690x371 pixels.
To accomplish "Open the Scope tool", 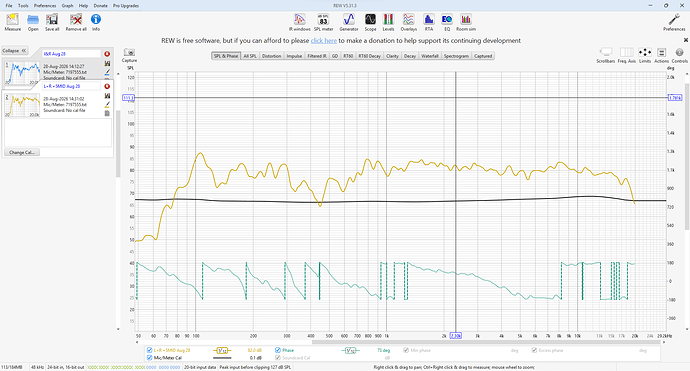I will (370, 22).
